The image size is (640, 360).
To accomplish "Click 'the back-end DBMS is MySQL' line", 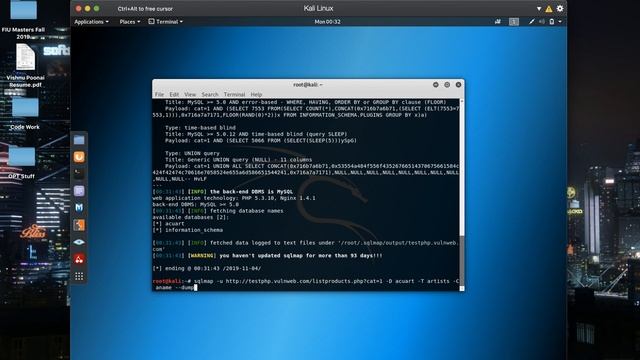I will (222, 192).
